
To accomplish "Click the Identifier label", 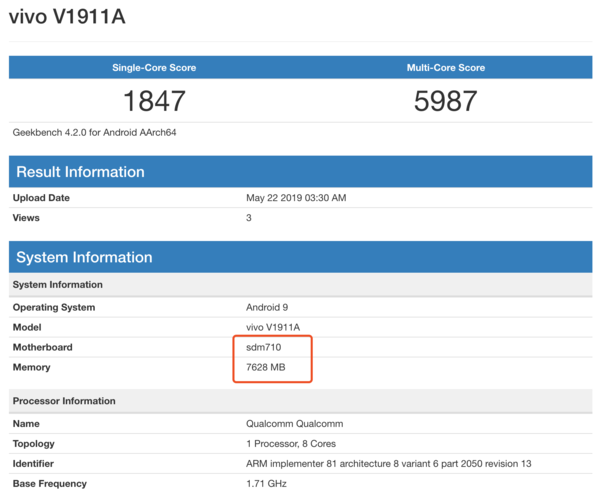I will (x=33, y=464).
